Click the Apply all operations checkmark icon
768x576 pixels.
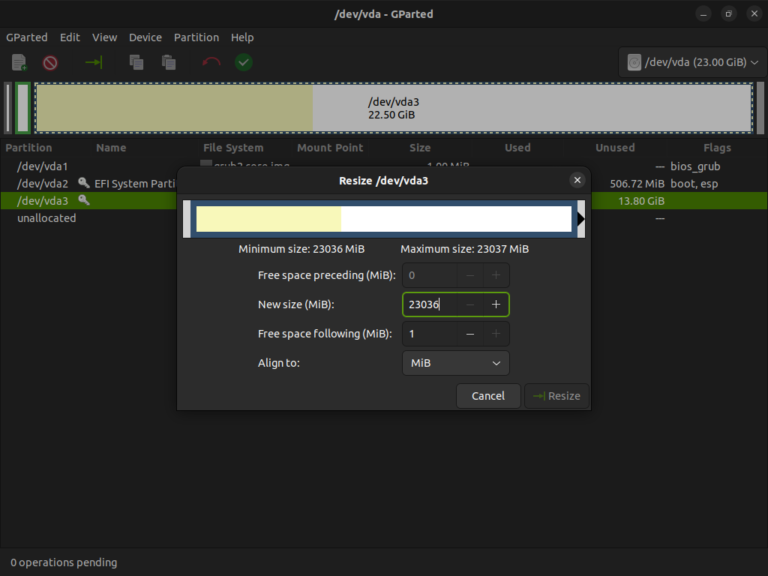pos(243,62)
